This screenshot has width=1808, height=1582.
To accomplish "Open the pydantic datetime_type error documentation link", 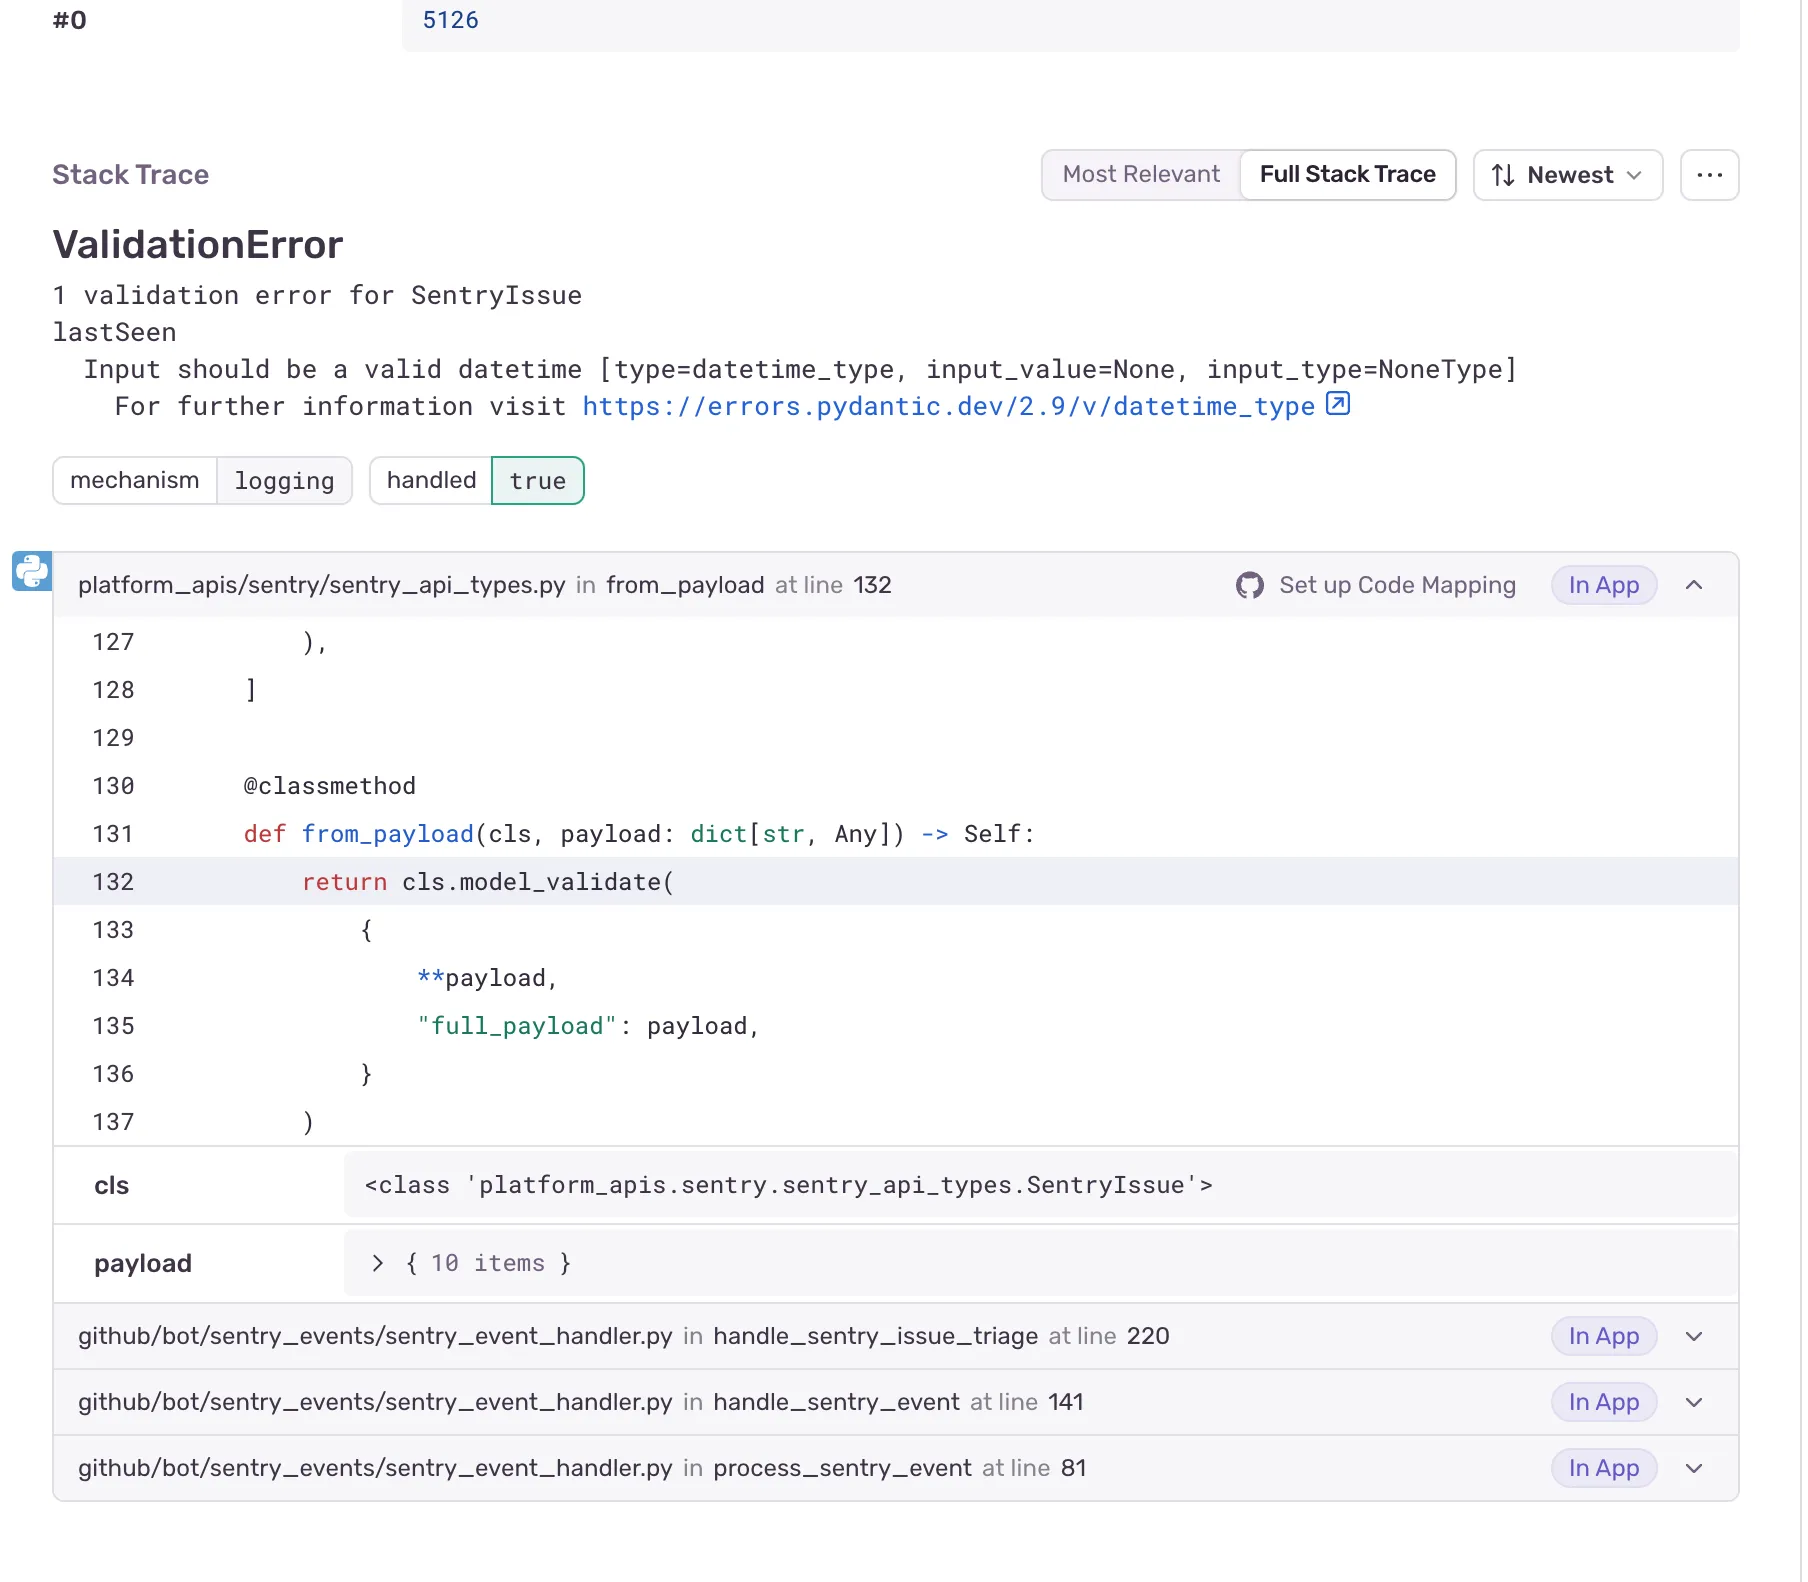I will point(947,406).
